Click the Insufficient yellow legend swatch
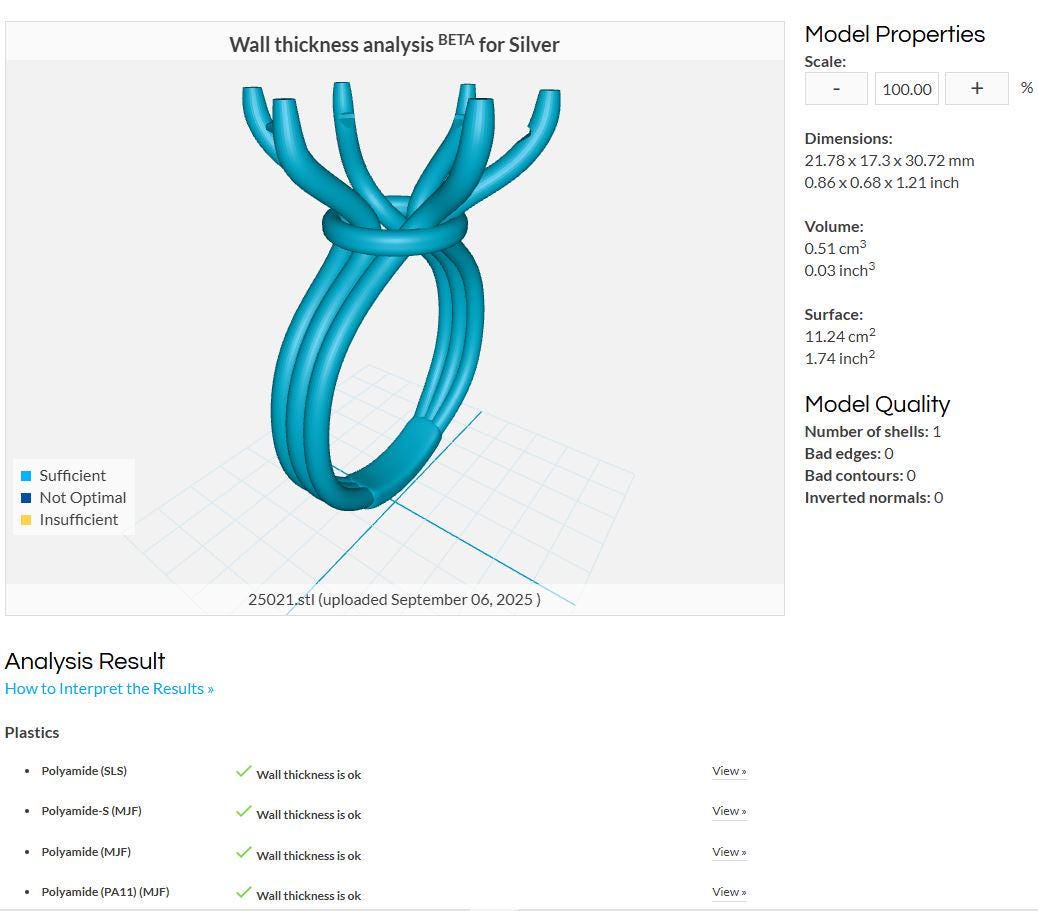This screenshot has height=911, width=1038. pos(26,520)
